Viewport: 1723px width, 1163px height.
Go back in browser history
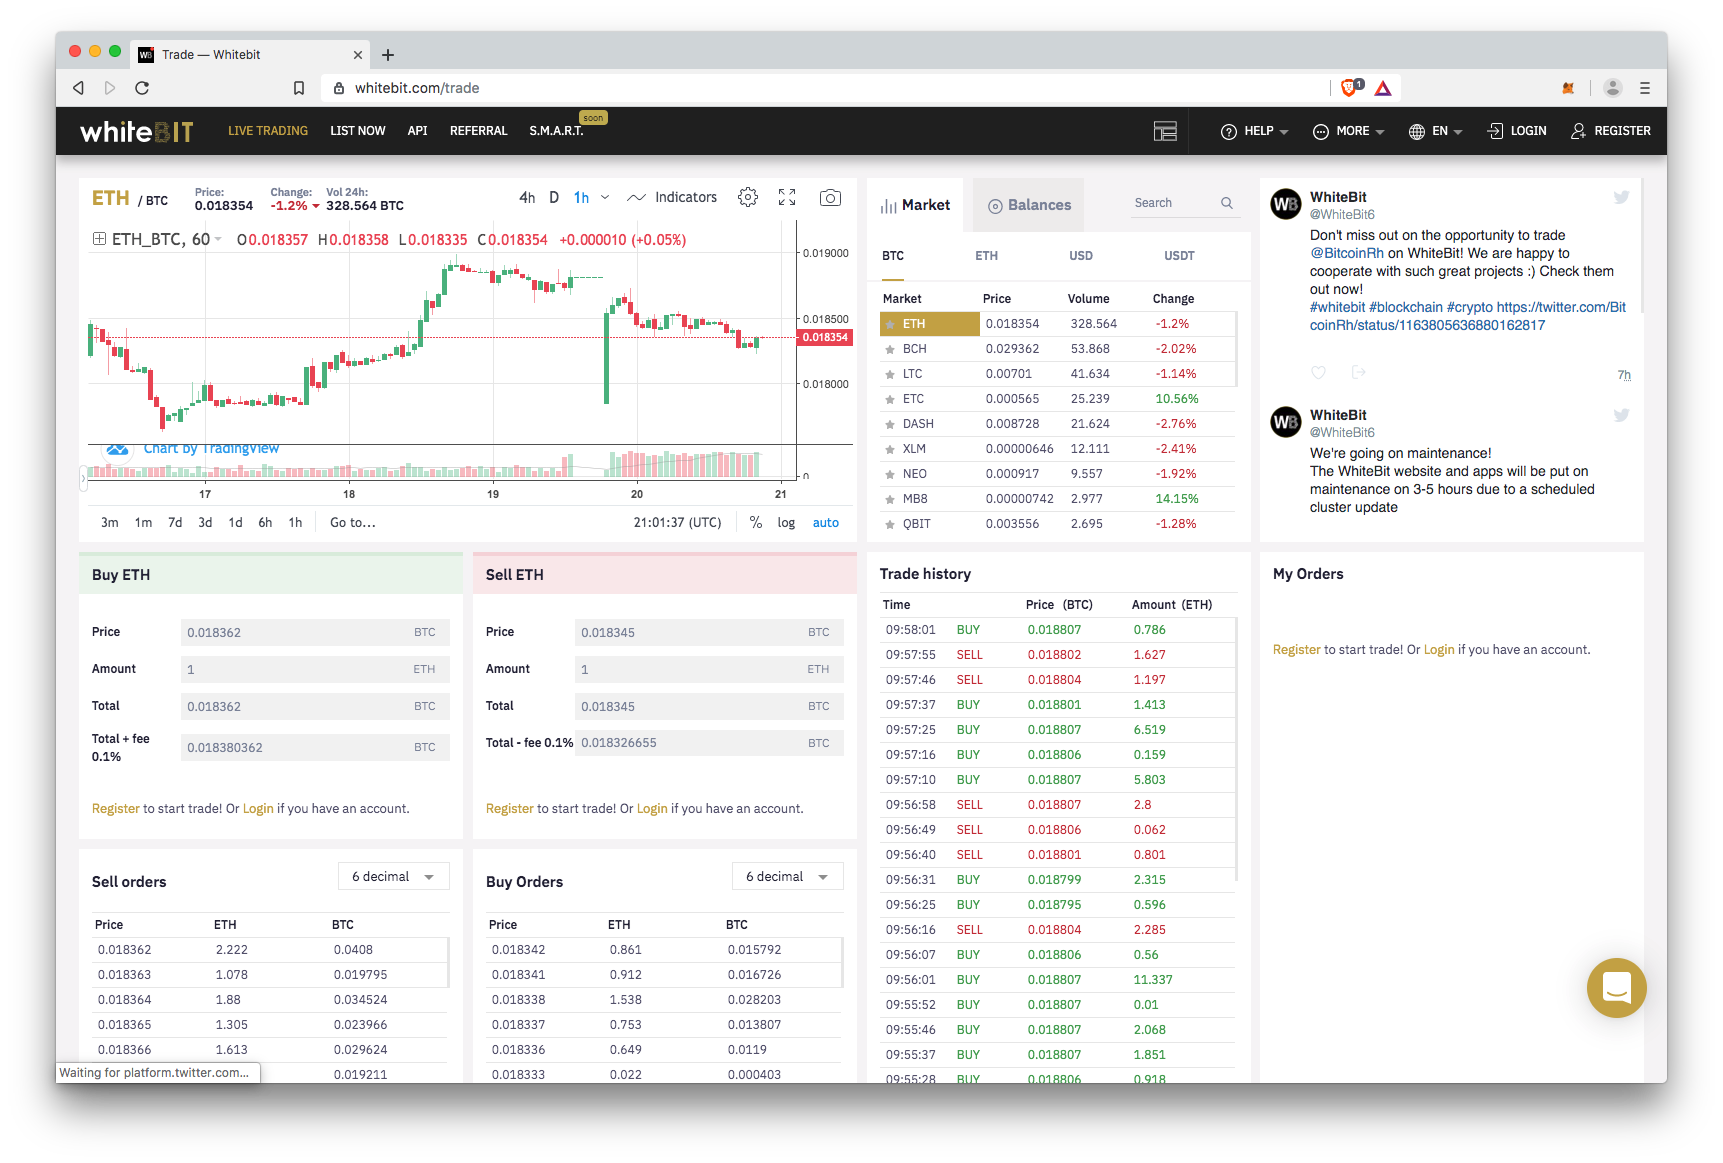tap(78, 88)
